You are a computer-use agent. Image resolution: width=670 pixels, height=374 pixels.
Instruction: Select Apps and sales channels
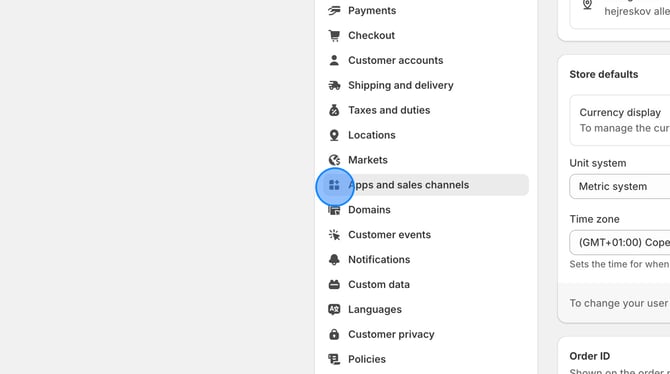426,185
